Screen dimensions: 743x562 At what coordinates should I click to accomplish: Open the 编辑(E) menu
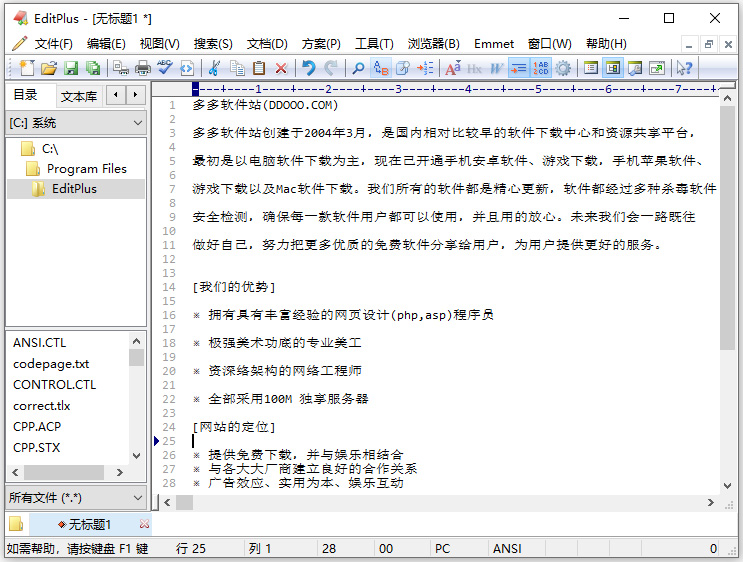106,44
